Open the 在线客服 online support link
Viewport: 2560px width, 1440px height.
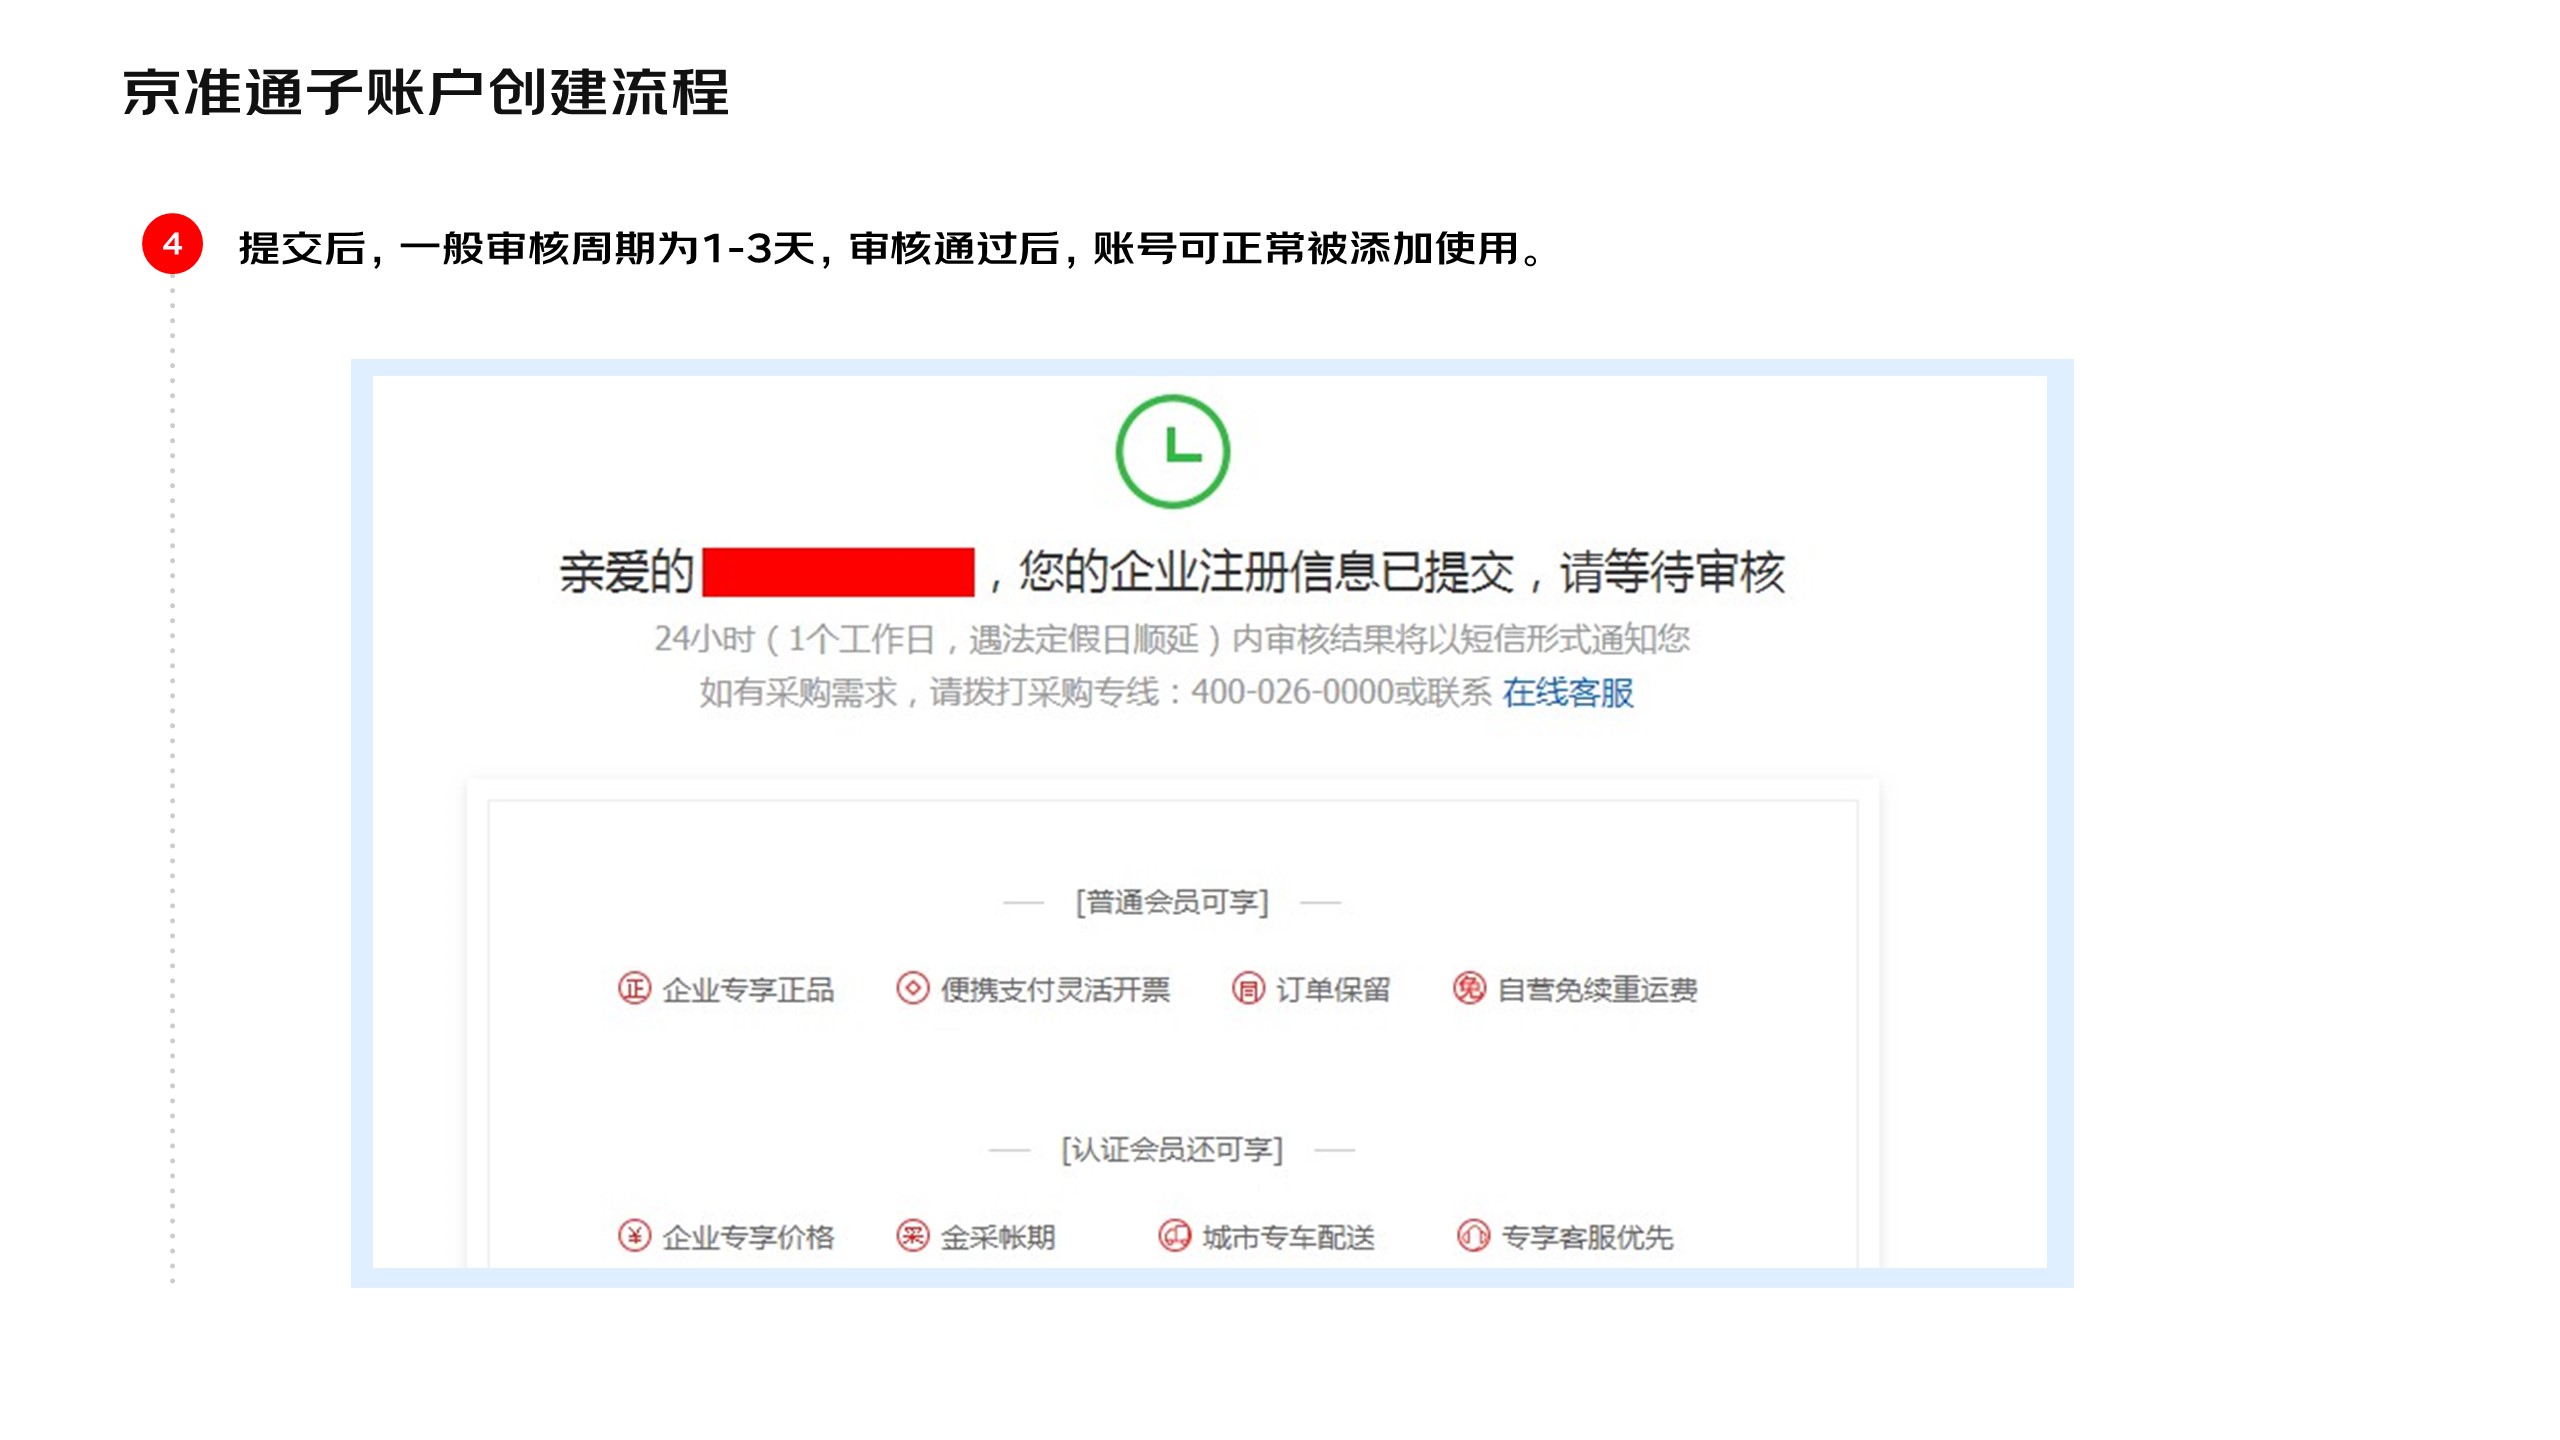click(1567, 692)
